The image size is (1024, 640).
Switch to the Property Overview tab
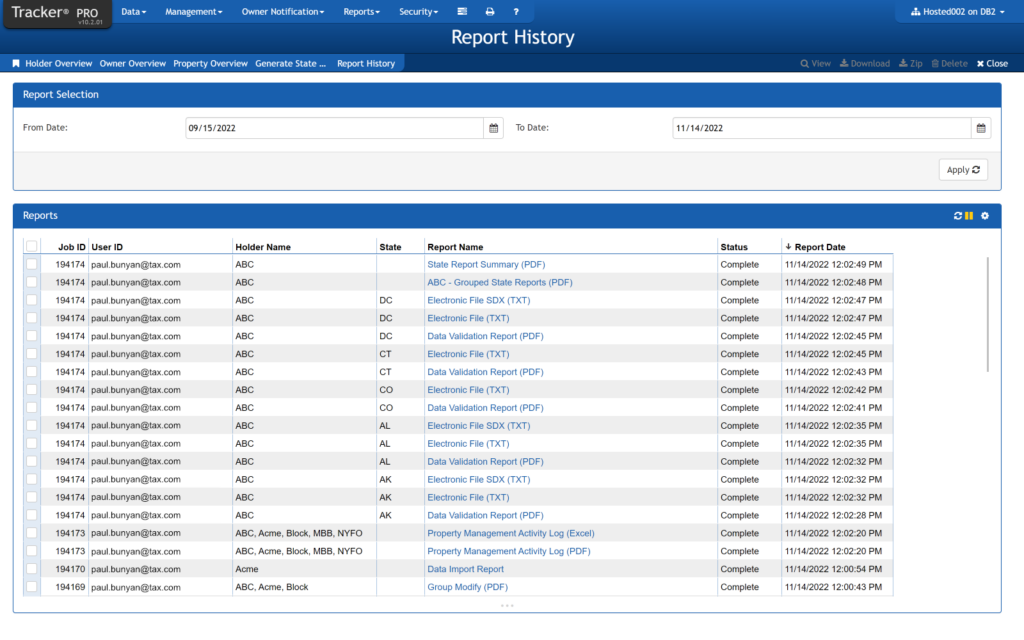click(x=210, y=62)
